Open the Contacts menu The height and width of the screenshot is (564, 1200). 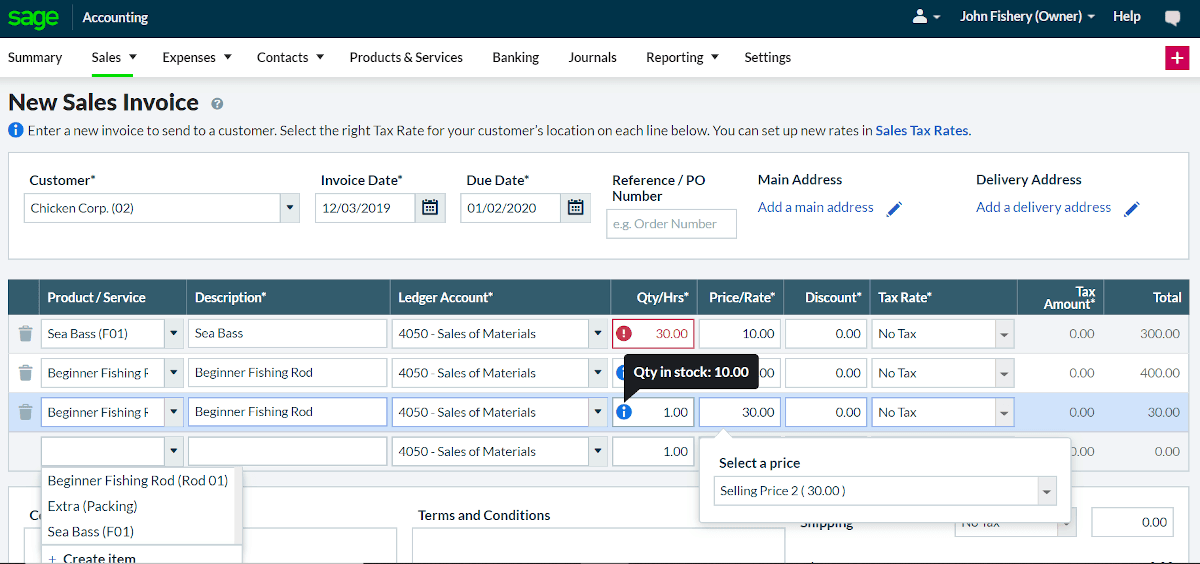pos(290,58)
